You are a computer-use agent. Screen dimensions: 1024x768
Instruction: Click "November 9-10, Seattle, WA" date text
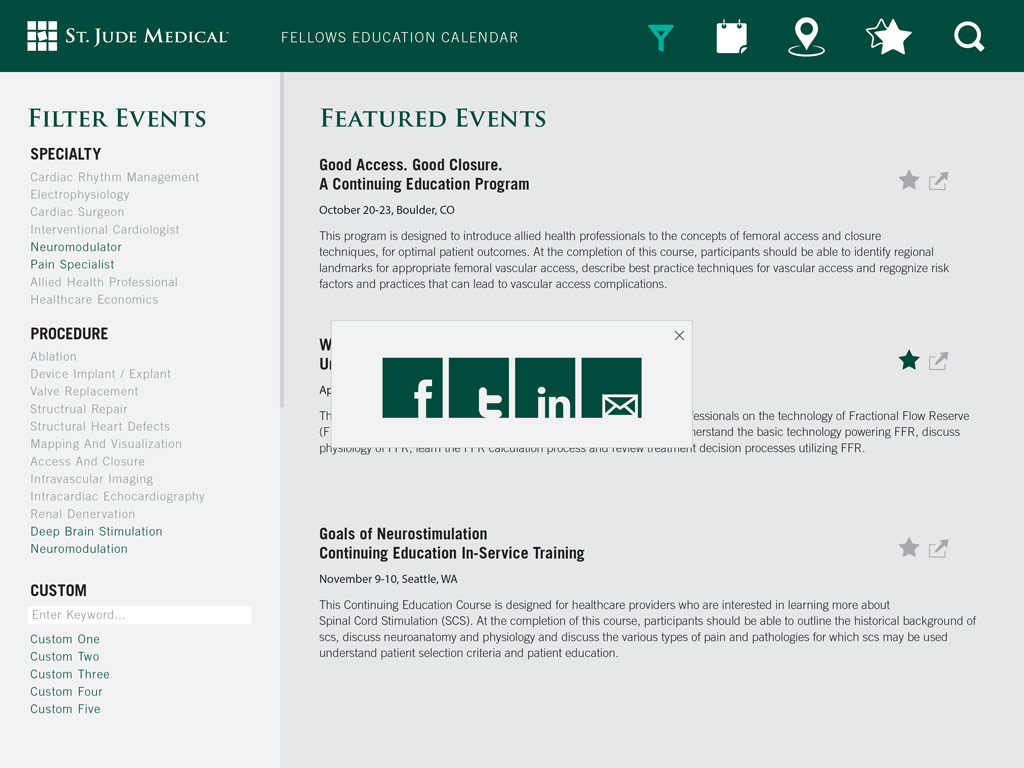pos(388,579)
